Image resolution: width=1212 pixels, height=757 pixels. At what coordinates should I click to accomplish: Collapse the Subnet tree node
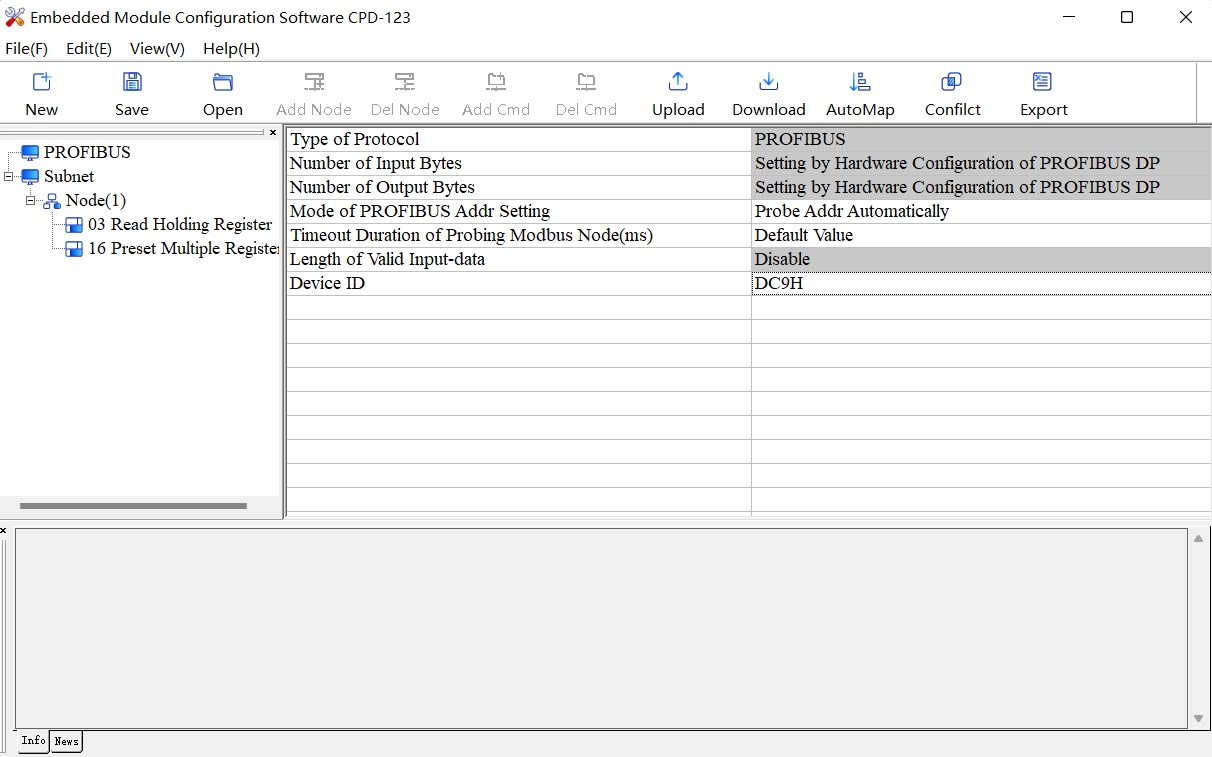click(9, 177)
